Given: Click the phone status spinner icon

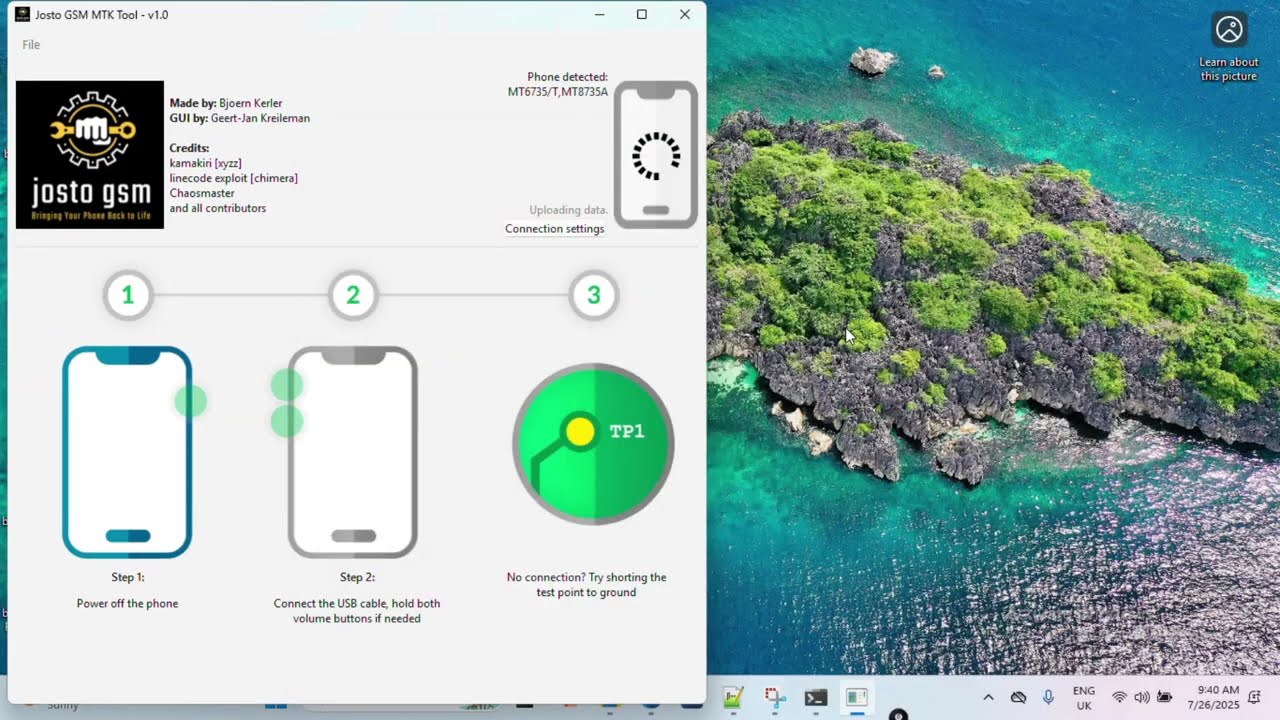Looking at the screenshot, I should (656, 155).
